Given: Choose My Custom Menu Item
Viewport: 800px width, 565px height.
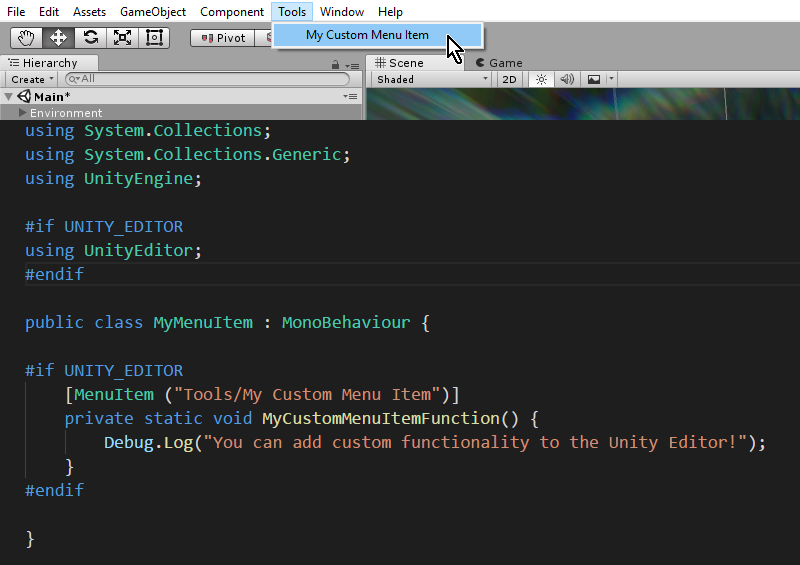Looking at the screenshot, I should tap(378, 35).
